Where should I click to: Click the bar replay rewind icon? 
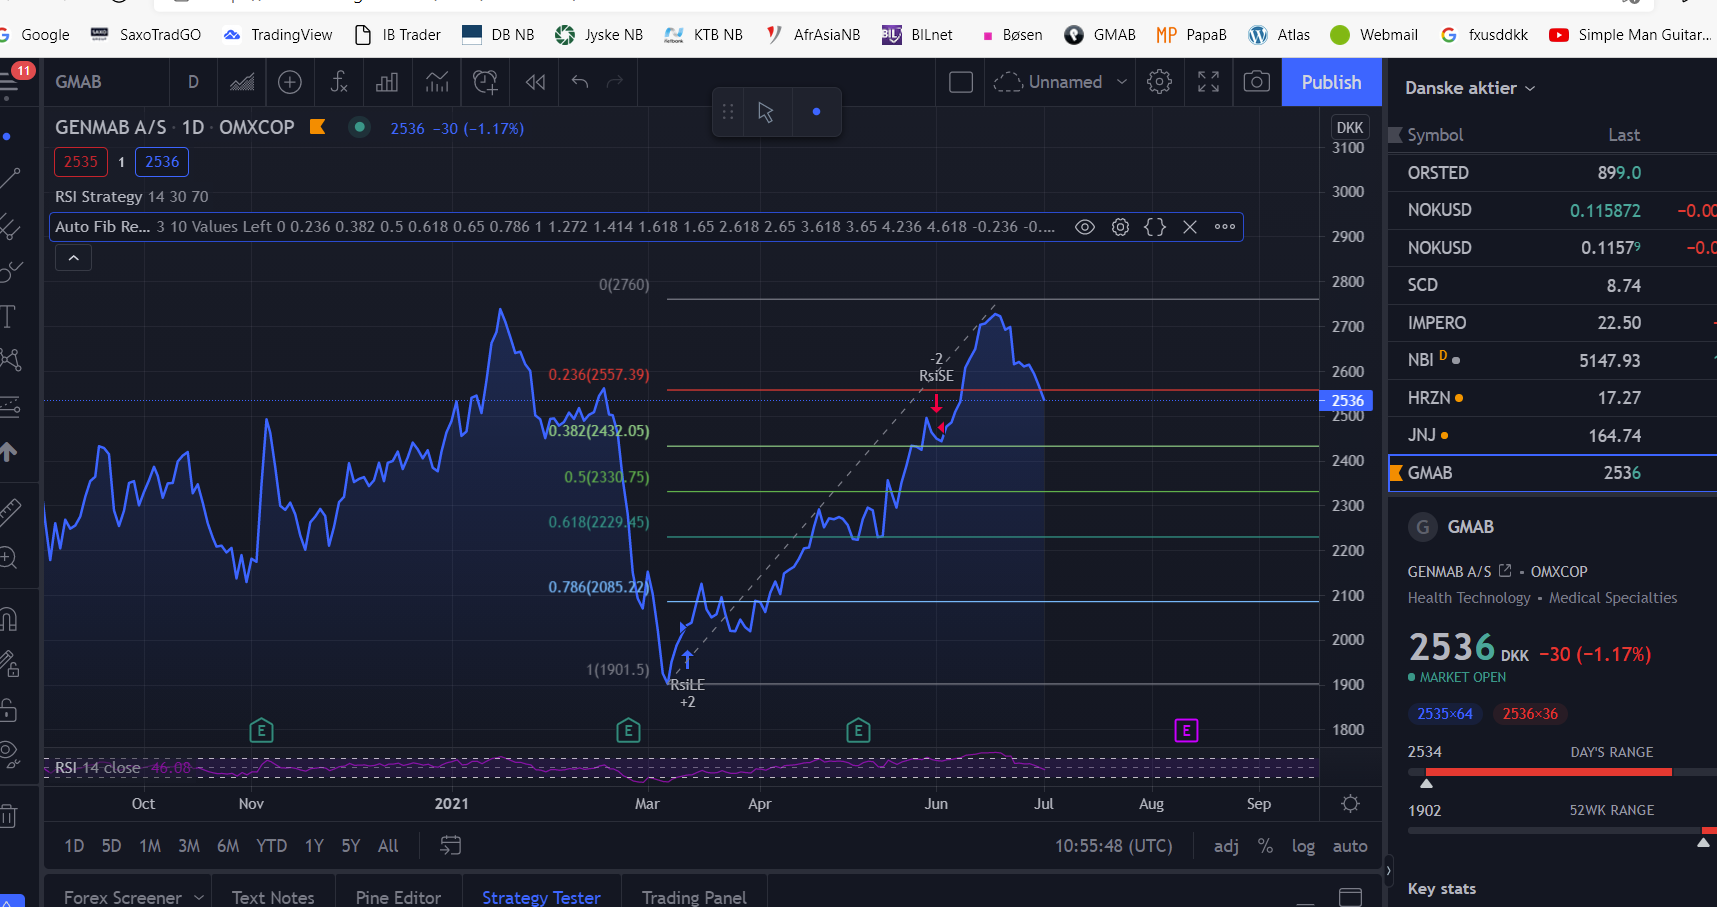tap(535, 82)
